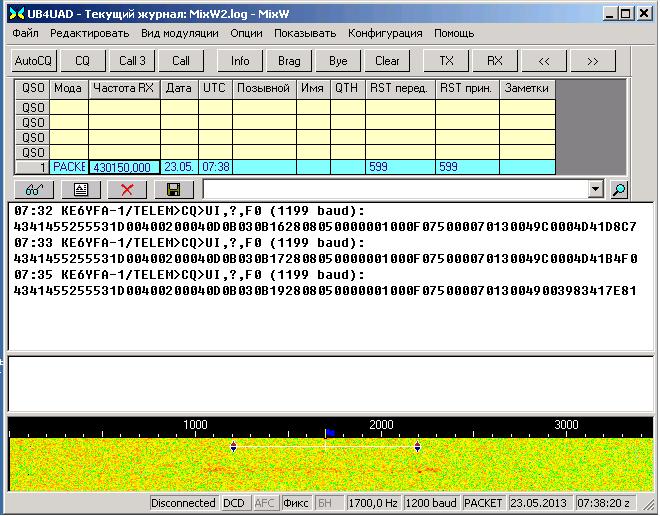Viewport: 660px width, 516px height.
Task: Click the 1200 baud status field
Action: coord(431,503)
